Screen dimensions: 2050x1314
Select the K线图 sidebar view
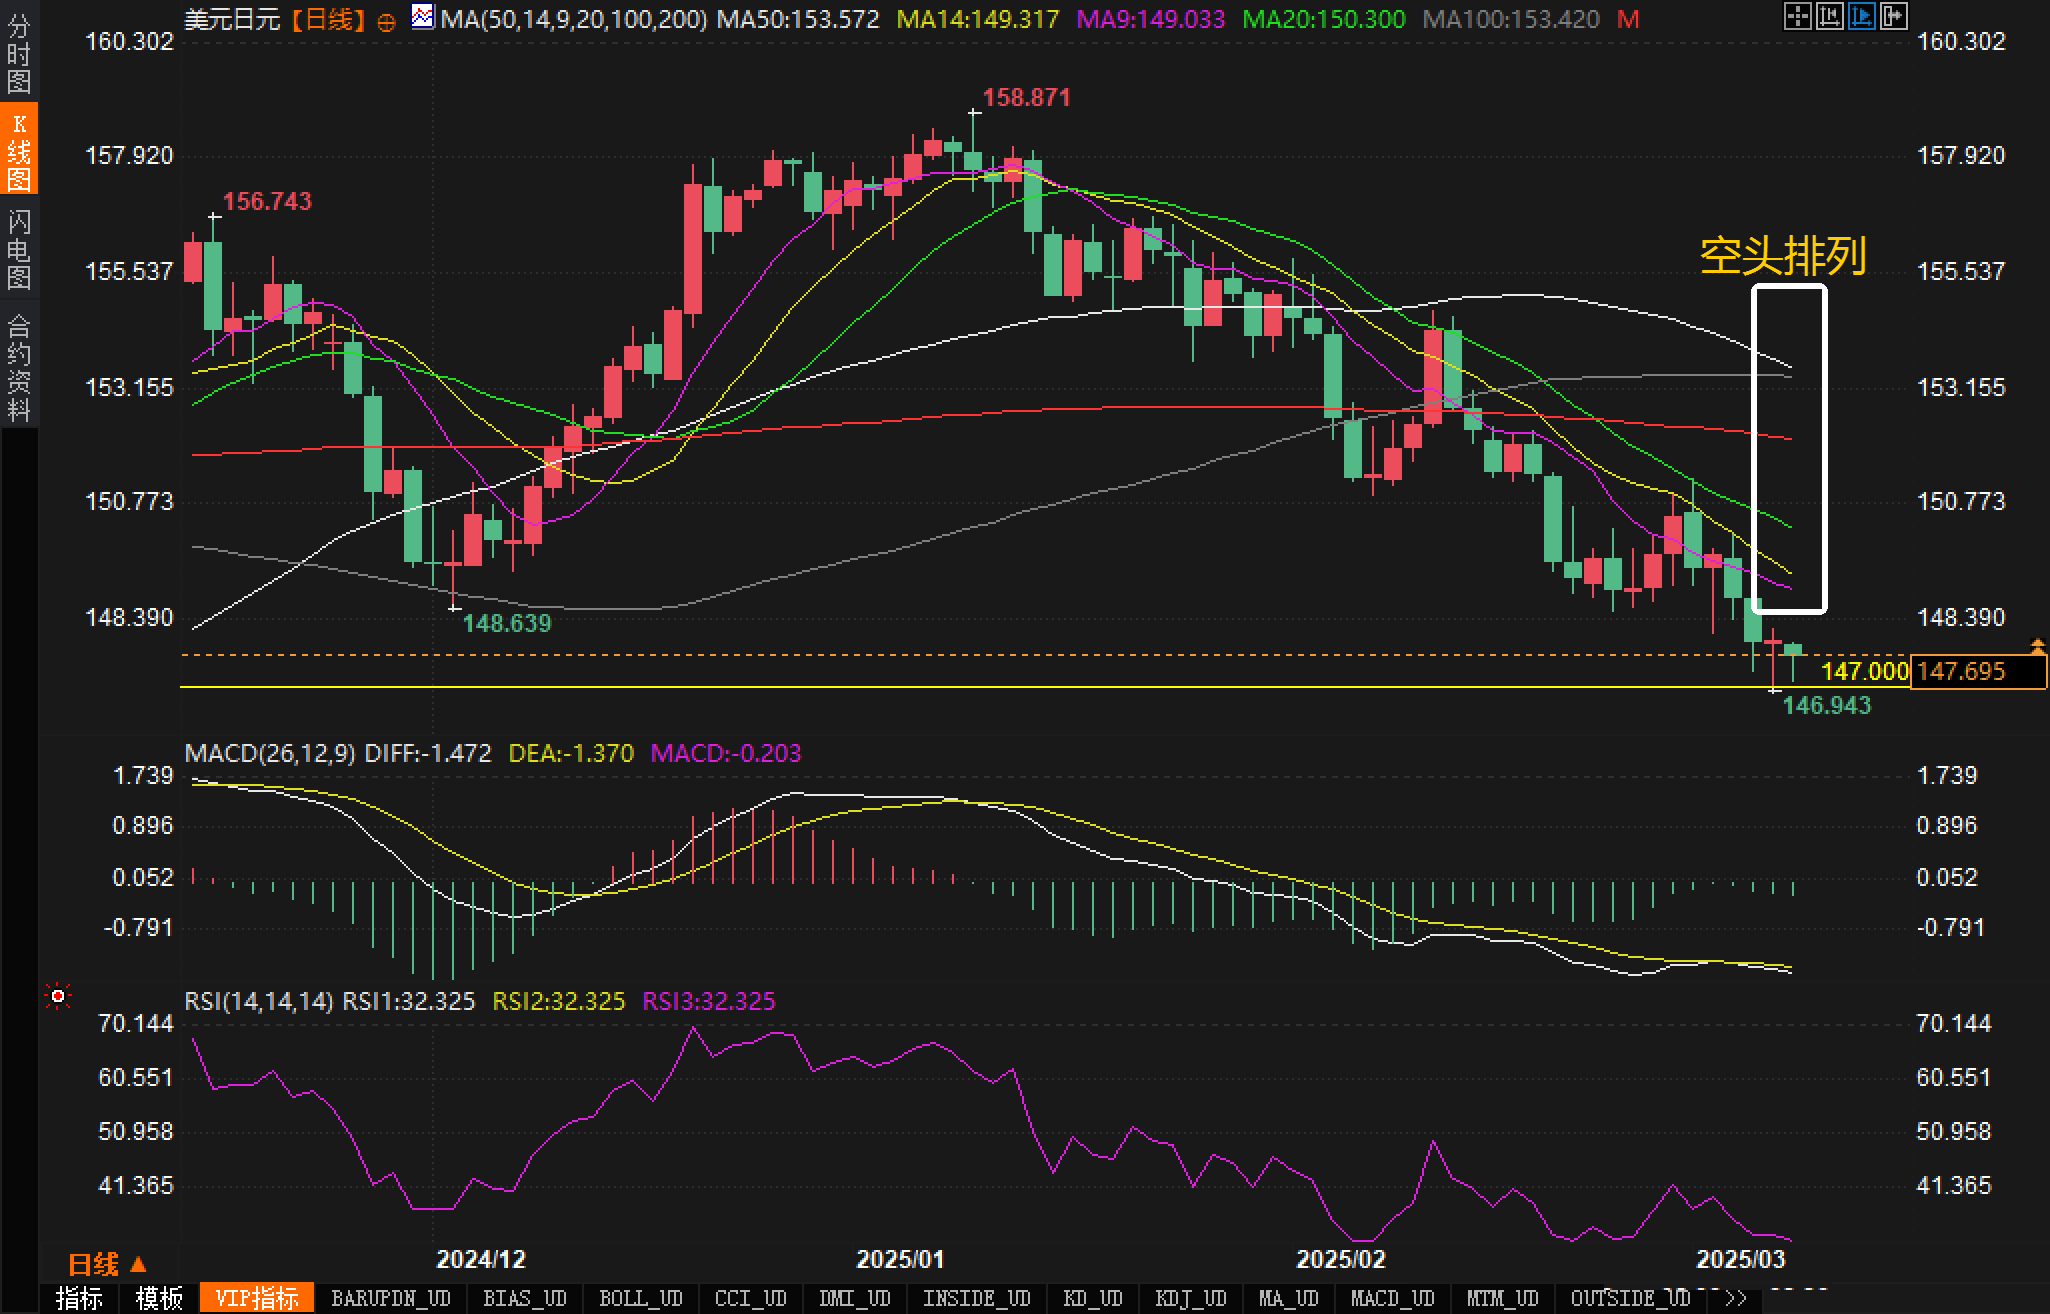click(x=19, y=150)
